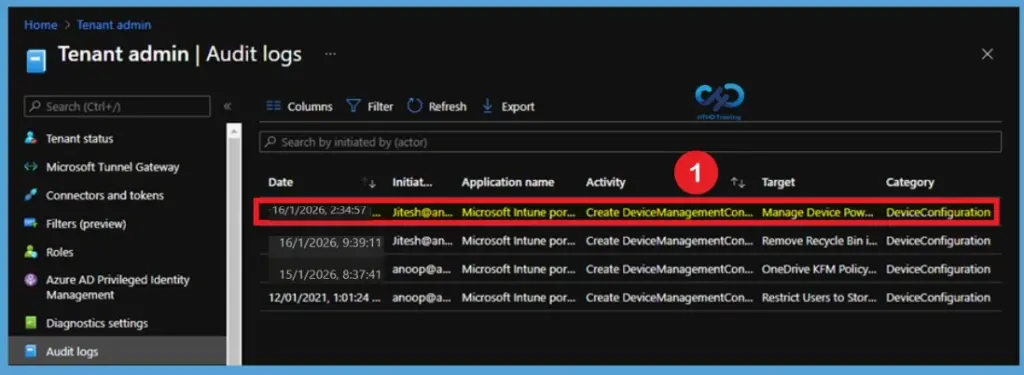Click the Filter funnel icon
The width and height of the screenshot is (1024, 375).
(x=353, y=106)
